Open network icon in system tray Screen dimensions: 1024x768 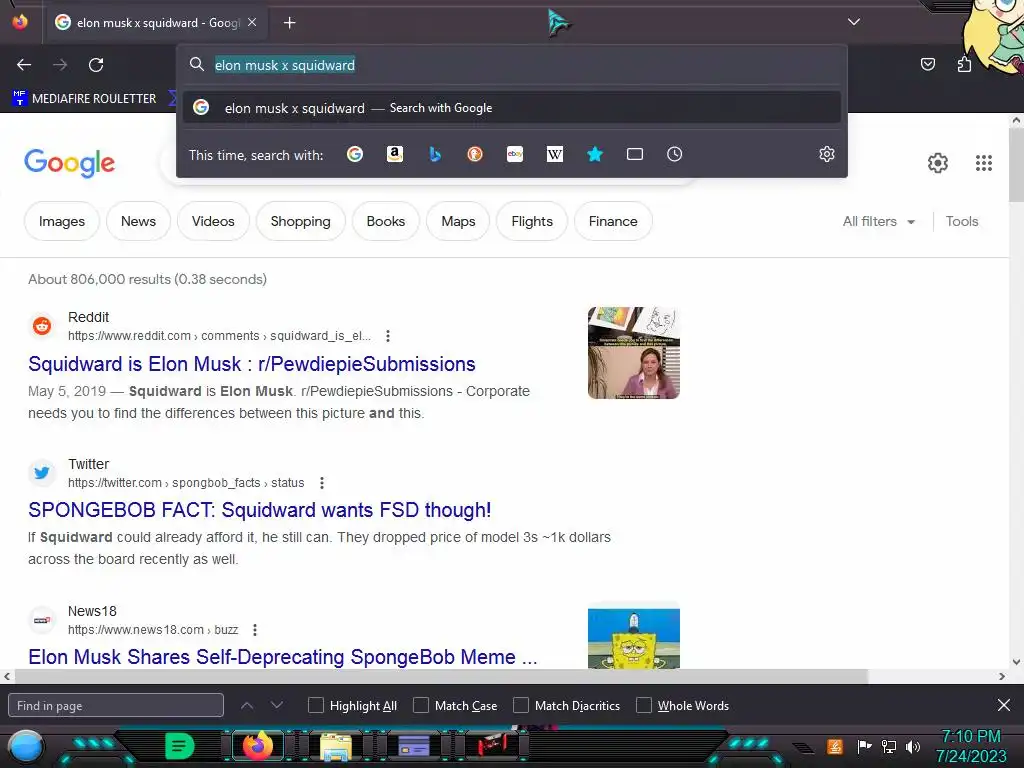889,746
